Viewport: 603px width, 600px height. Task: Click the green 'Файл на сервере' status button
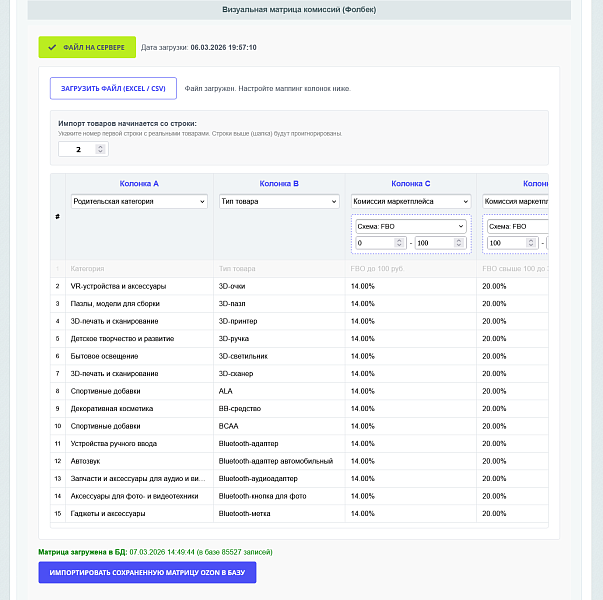click(x=87, y=47)
